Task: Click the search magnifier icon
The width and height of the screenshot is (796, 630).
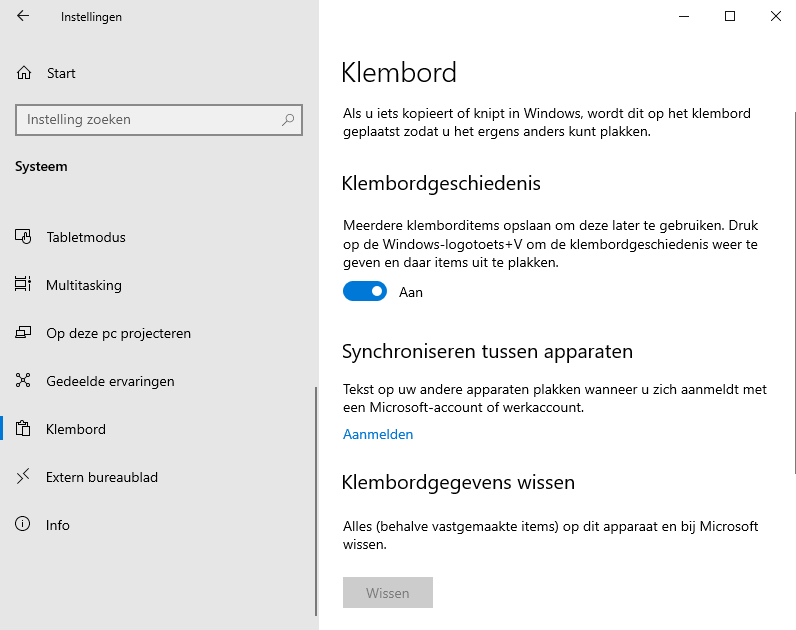Action: (288, 120)
